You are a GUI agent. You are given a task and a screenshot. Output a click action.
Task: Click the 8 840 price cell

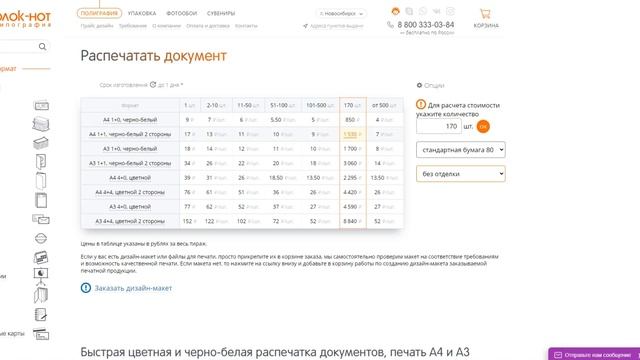point(353,221)
